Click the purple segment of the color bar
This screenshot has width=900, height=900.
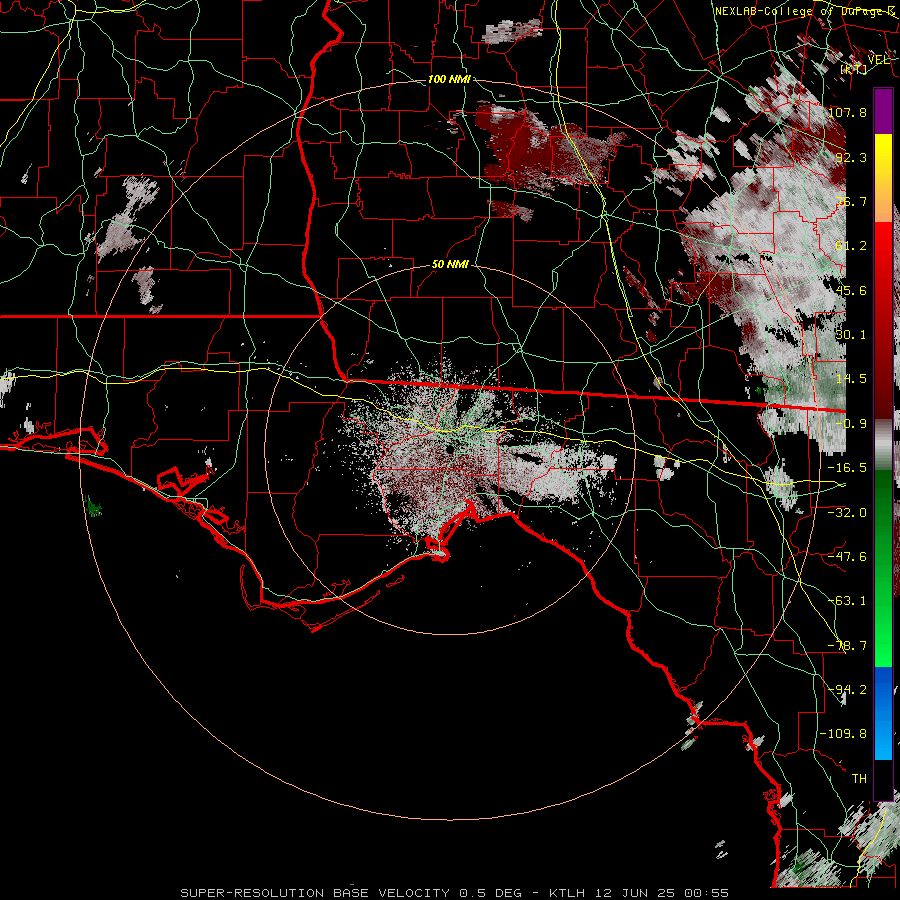[x=883, y=111]
